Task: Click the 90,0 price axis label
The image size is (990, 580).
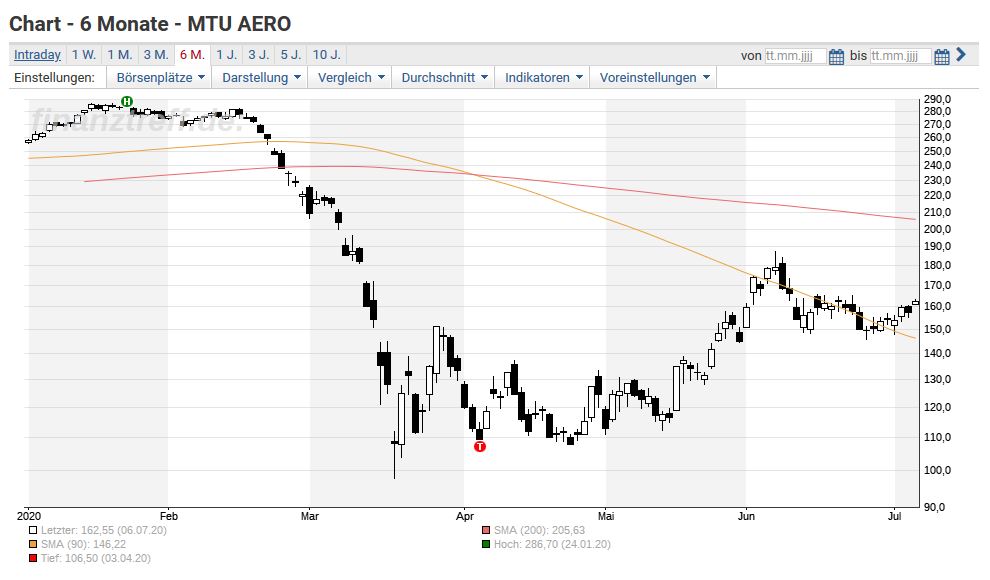Action: point(934,507)
